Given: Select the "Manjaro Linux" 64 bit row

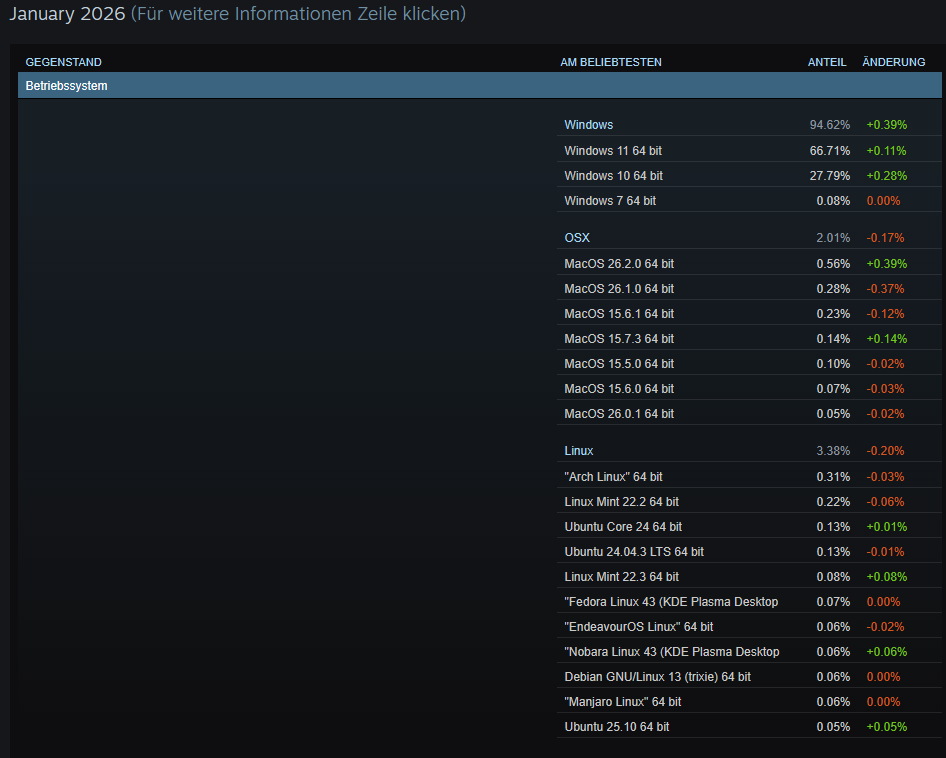Looking at the screenshot, I should click(x=749, y=702).
